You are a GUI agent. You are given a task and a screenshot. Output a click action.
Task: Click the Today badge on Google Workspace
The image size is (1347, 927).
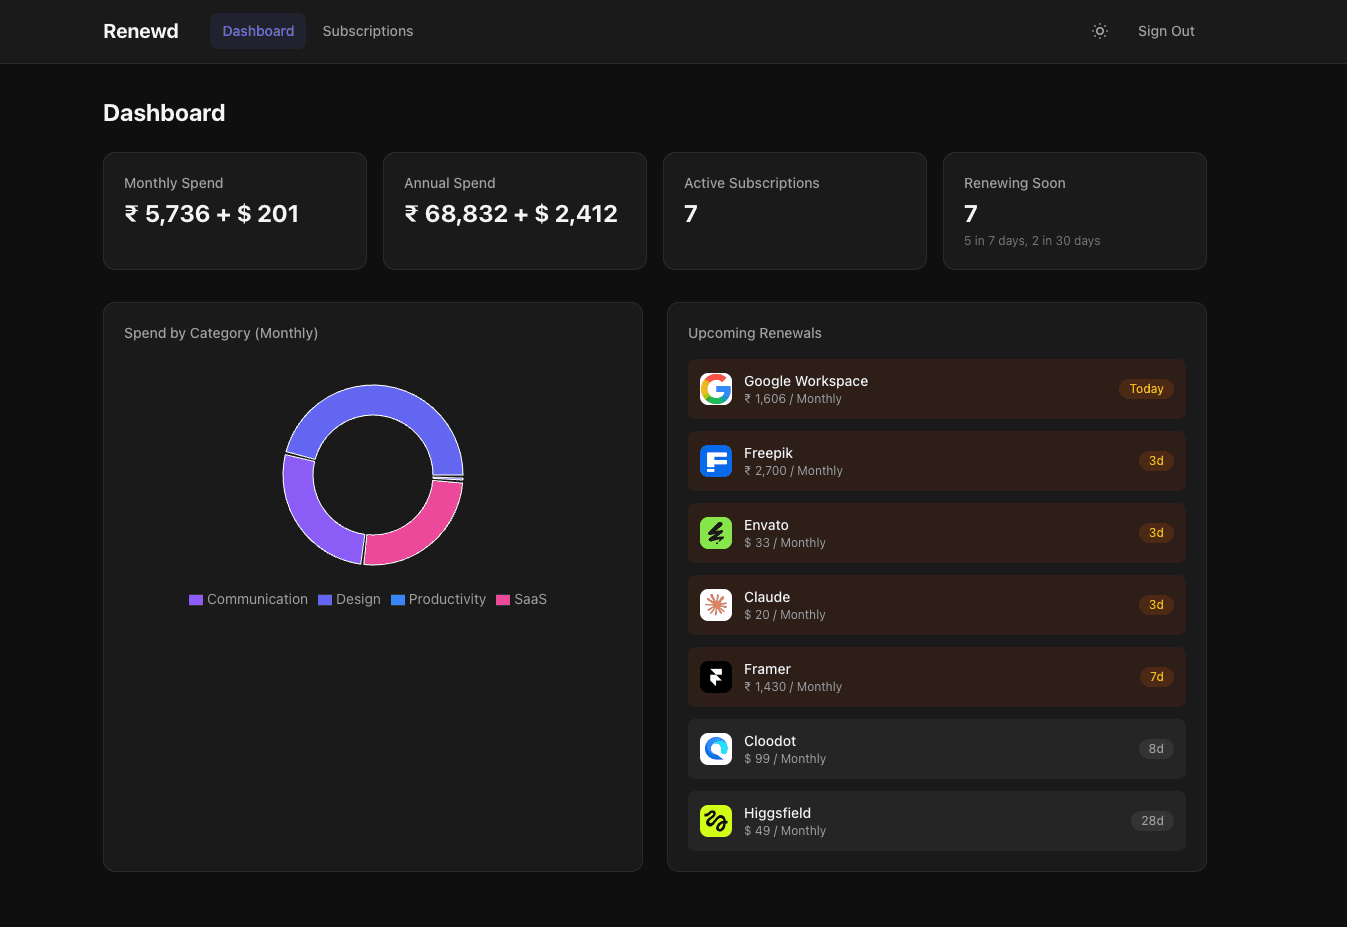point(1145,389)
